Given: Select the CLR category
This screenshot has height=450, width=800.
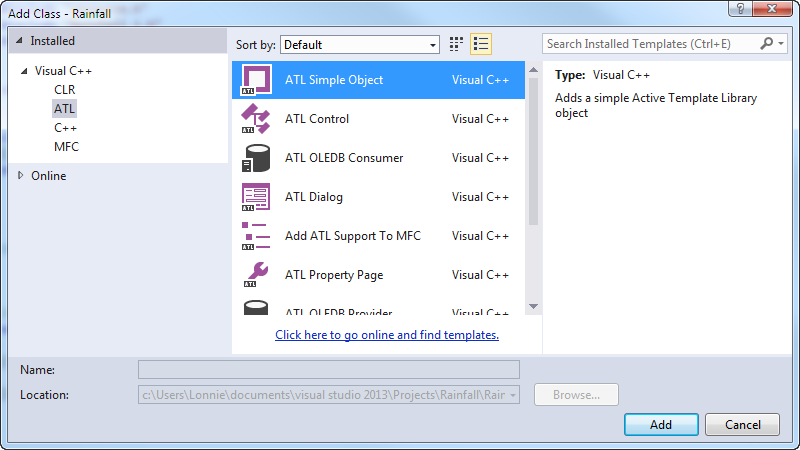Looking at the screenshot, I should (x=65, y=90).
